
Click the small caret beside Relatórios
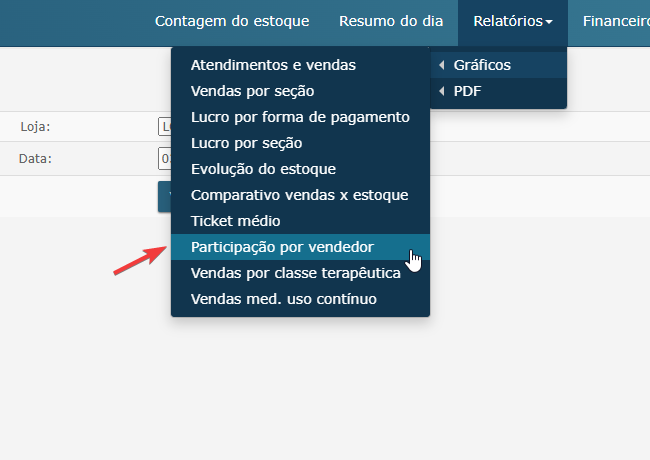click(x=549, y=22)
